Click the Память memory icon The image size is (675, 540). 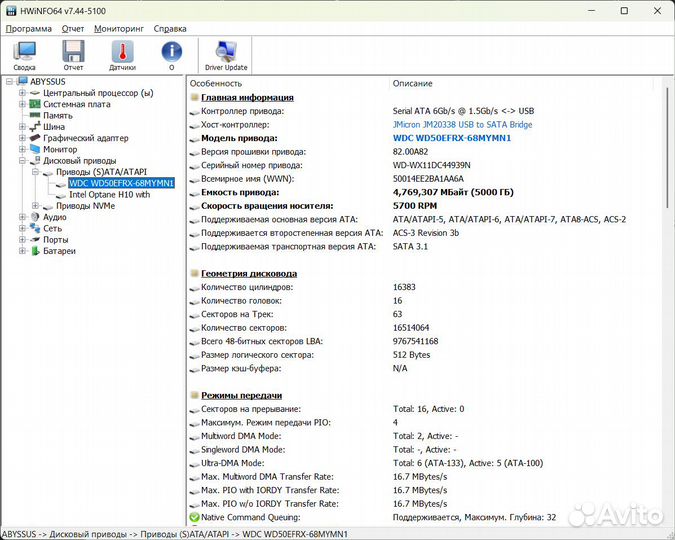35,115
